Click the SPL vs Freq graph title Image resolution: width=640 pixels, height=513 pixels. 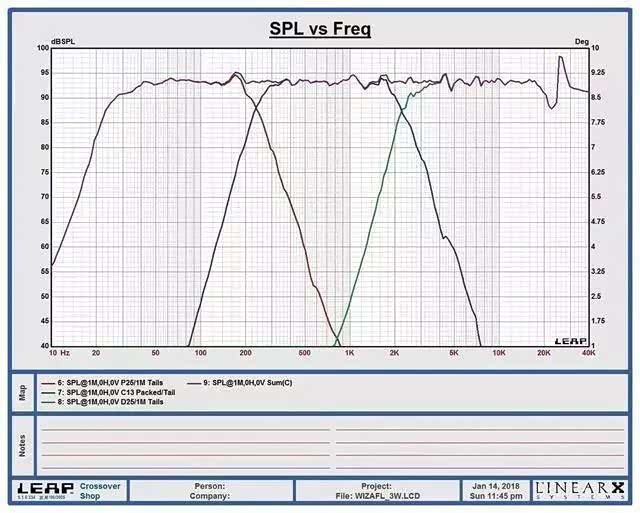(320, 29)
